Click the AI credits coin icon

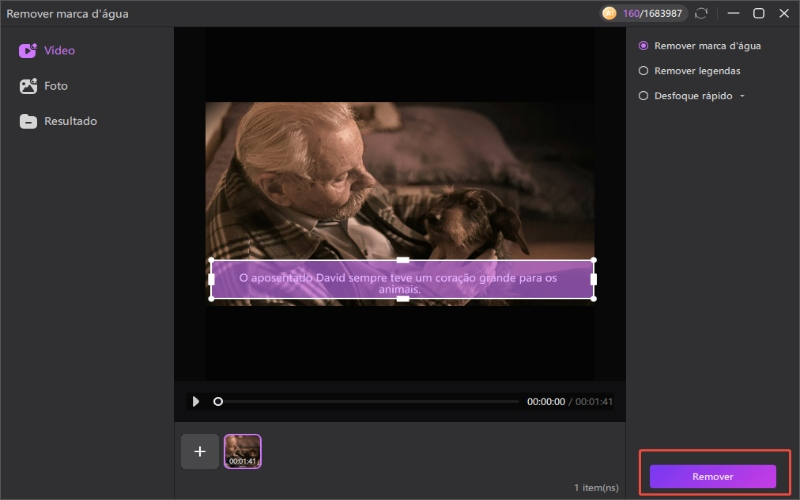pos(609,13)
